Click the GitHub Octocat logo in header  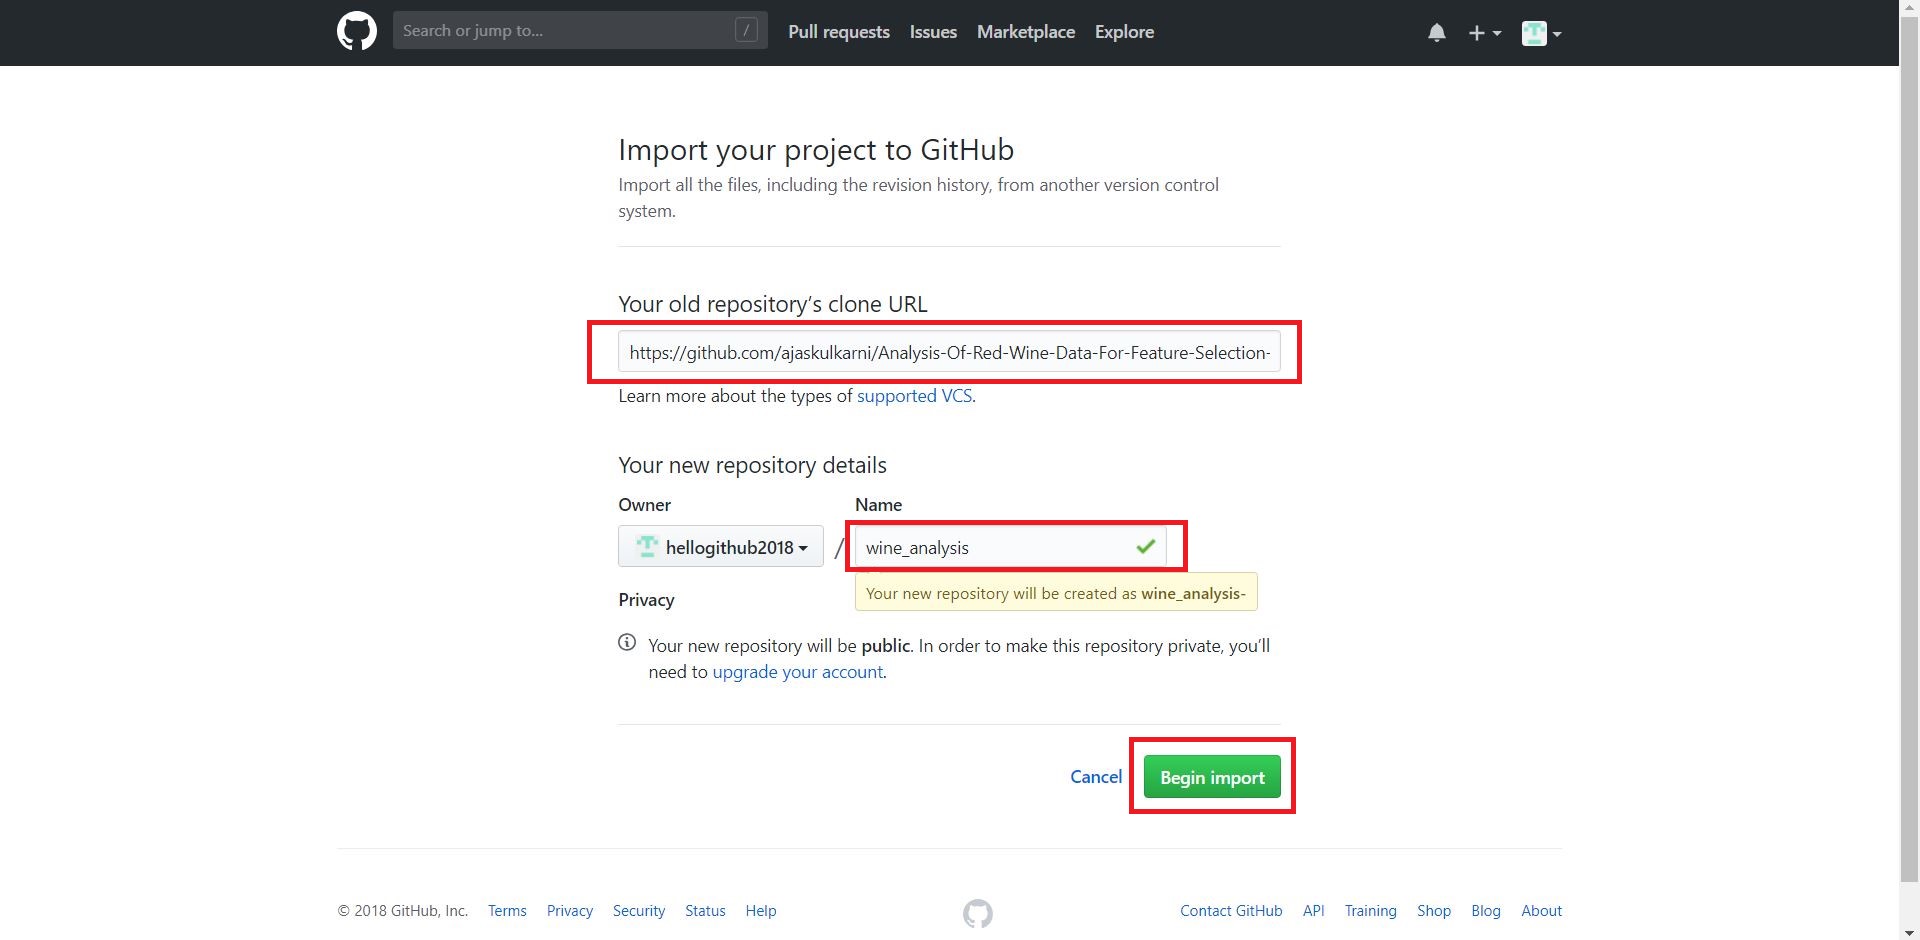click(x=357, y=32)
